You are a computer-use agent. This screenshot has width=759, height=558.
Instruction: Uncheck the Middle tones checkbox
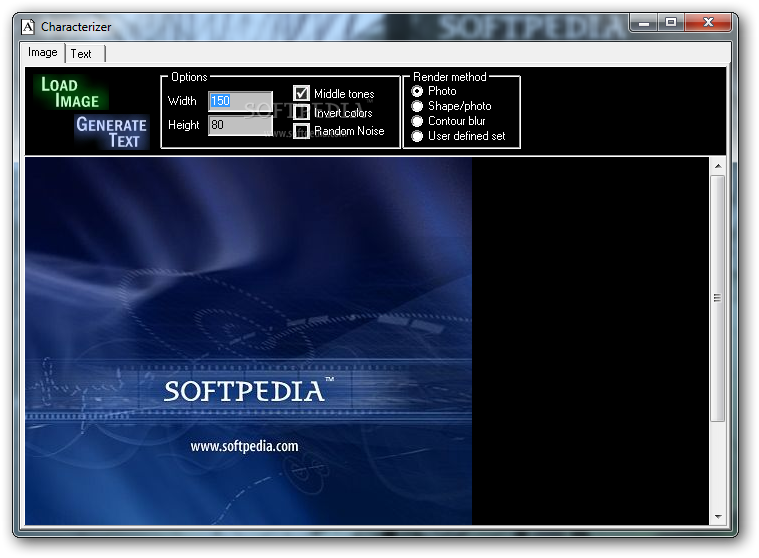pyautogui.click(x=302, y=93)
